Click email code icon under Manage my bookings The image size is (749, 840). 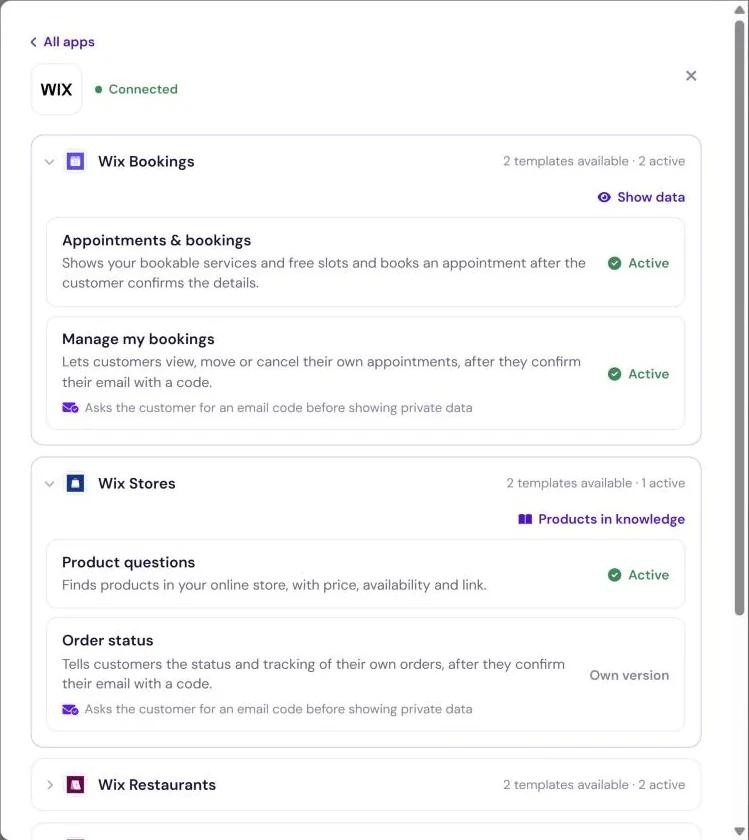70,408
